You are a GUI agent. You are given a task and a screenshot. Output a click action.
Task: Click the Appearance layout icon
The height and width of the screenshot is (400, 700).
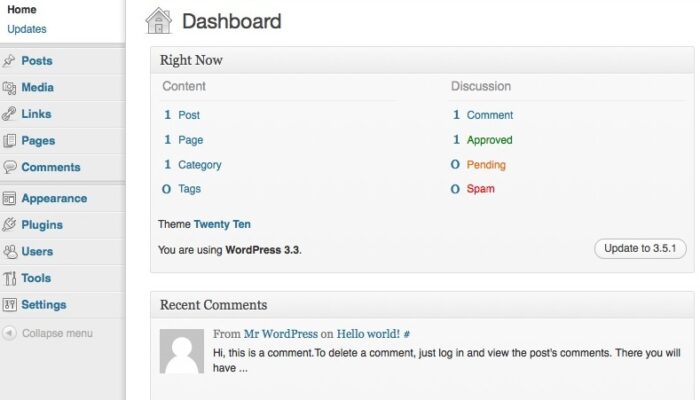[9, 198]
